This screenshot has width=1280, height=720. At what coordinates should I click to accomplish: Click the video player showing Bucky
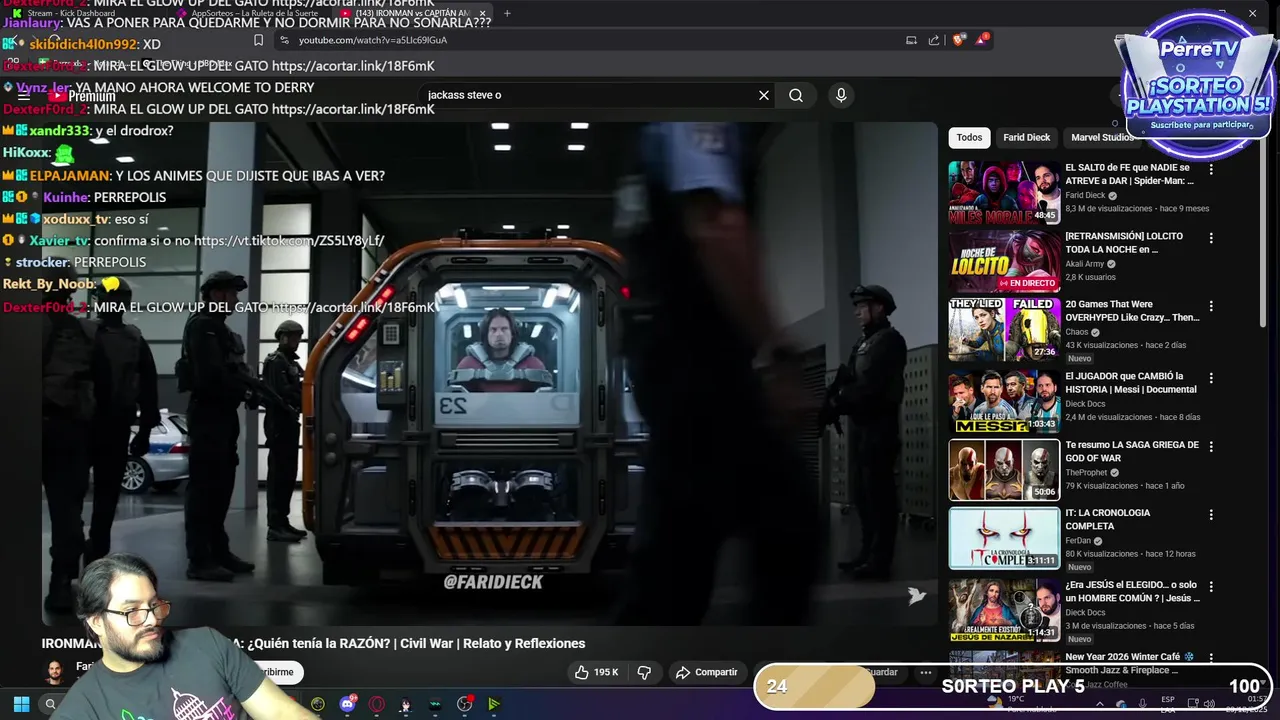coord(490,375)
